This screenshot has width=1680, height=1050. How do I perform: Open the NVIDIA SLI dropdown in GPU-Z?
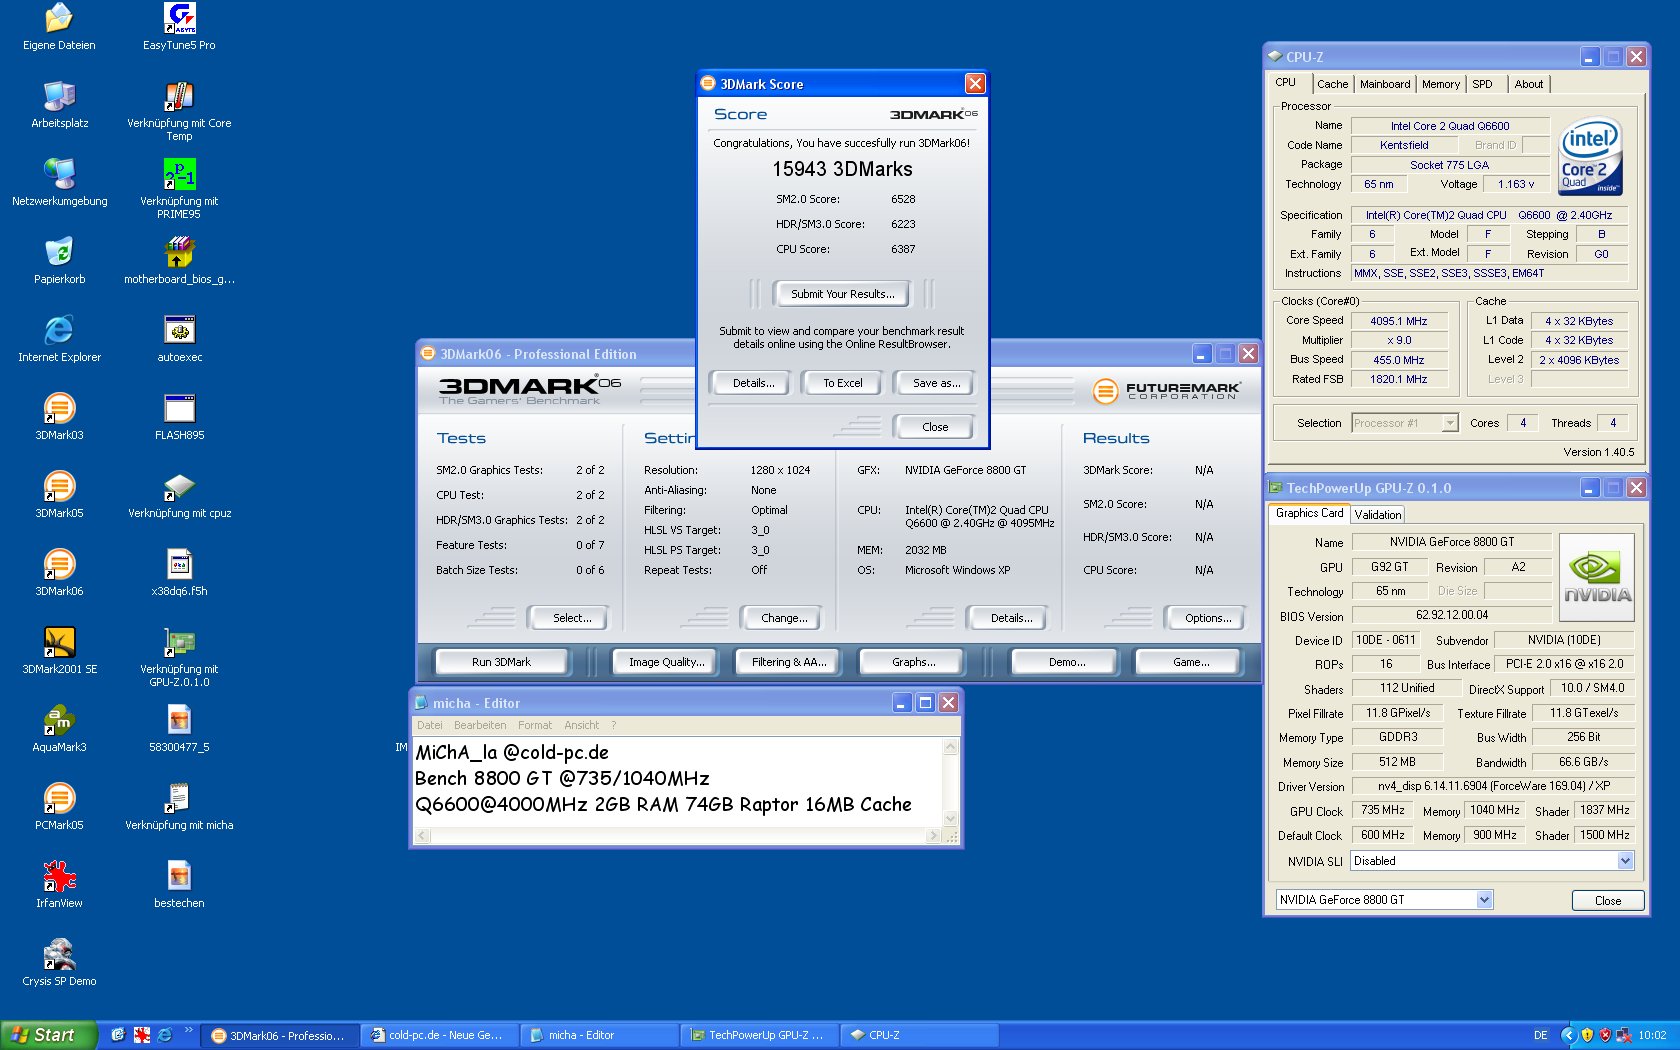coord(1625,861)
